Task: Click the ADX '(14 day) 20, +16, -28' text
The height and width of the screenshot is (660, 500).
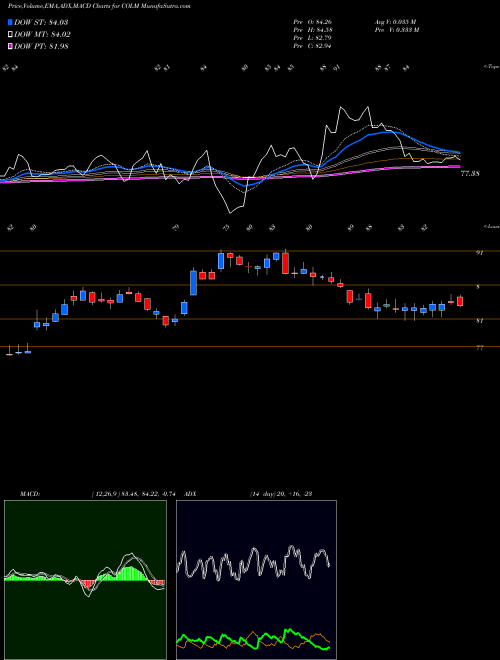Action: point(281,494)
